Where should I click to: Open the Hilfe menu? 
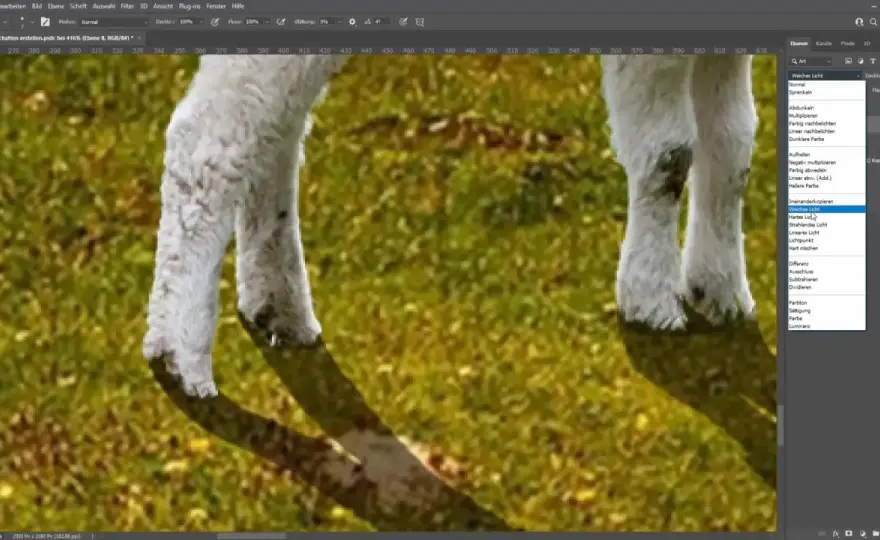[x=238, y=6]
